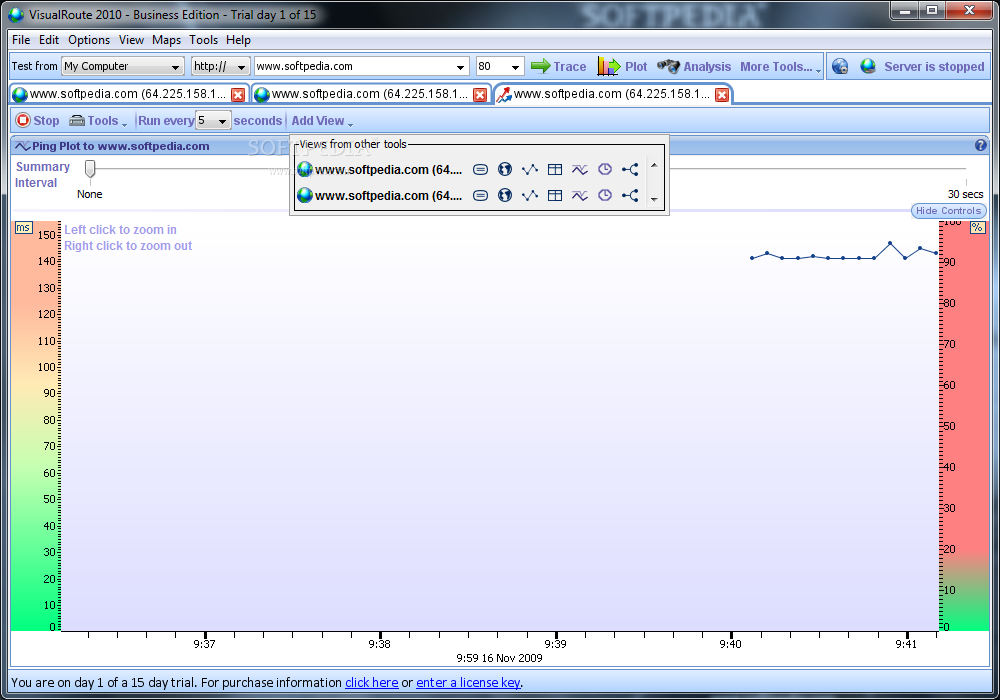Click the summary view icon in second Views row
The width and height of the screenshot is (1000, 700).
coord(480,196)
